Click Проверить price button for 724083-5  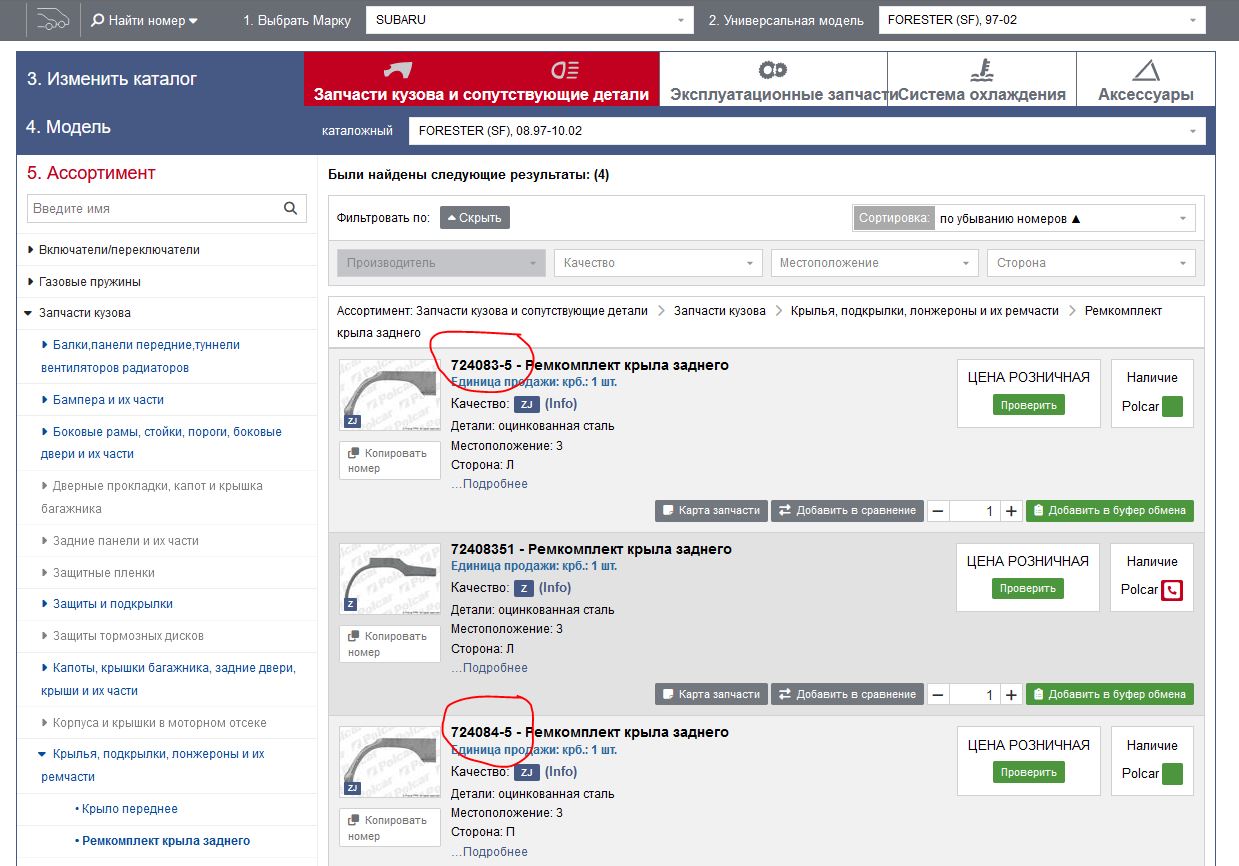(1028, 405)
